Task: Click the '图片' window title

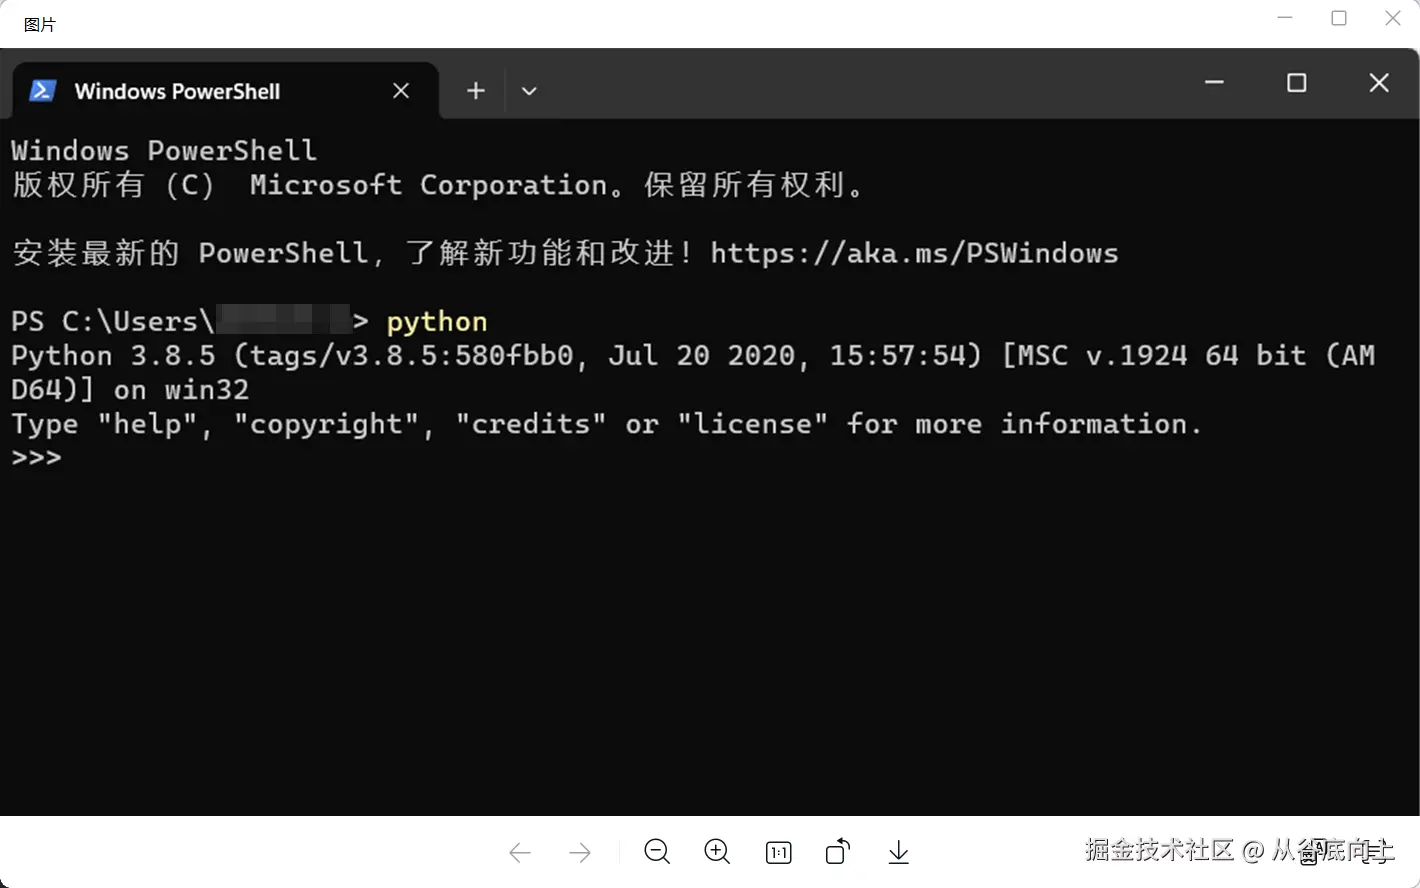Action: pyautogui.click(x=40, y=25)
